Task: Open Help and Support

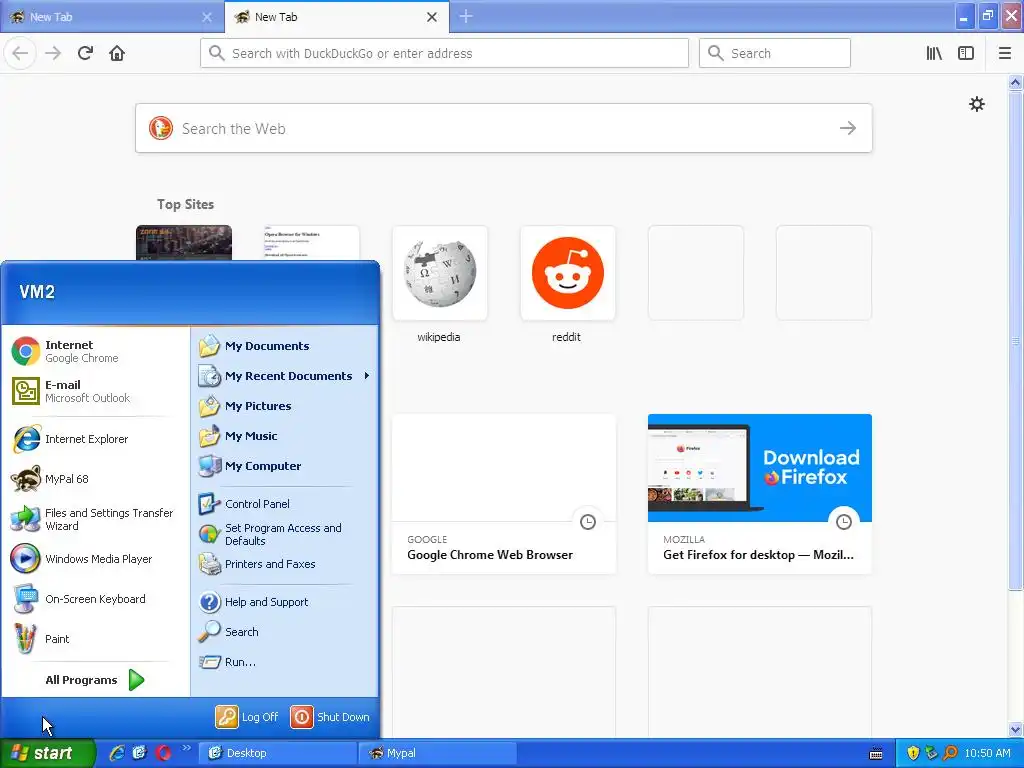Action: coord(285,601)
